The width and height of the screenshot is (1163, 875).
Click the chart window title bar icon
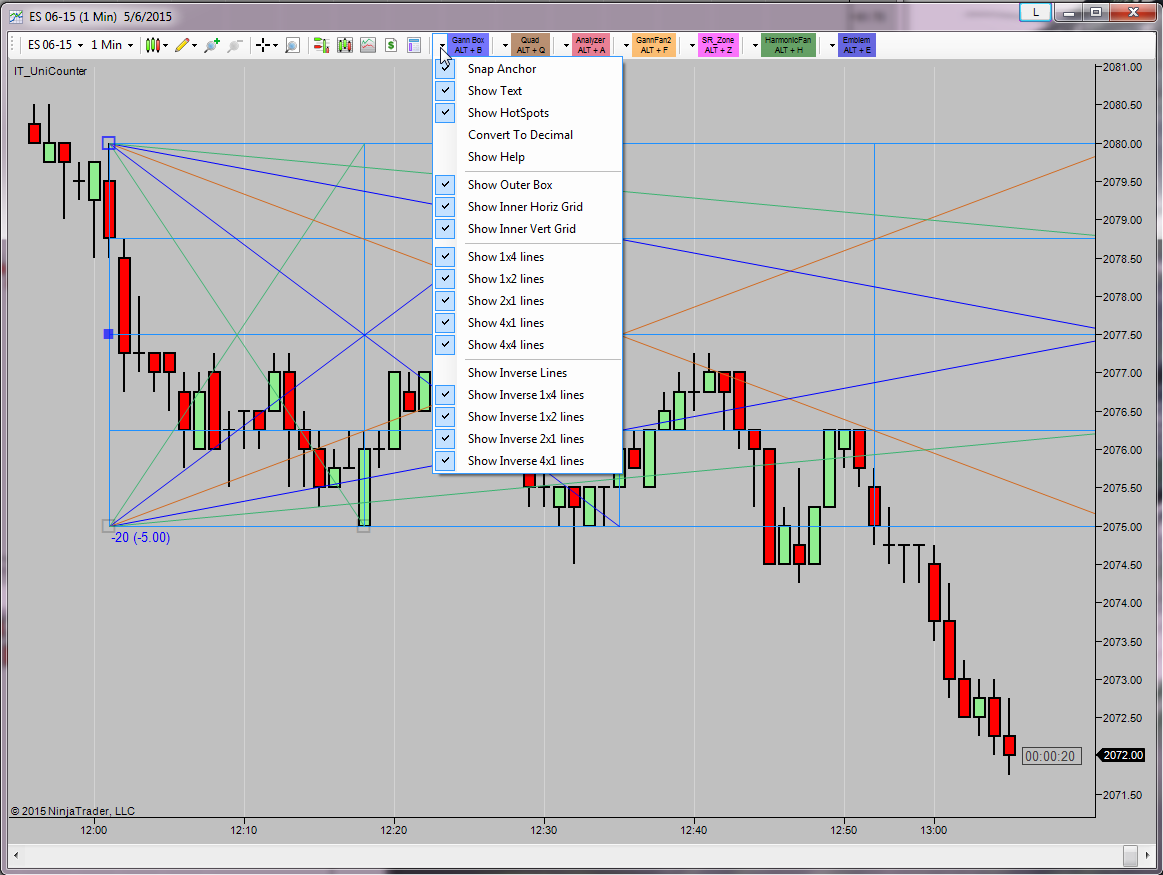point(16,16)
